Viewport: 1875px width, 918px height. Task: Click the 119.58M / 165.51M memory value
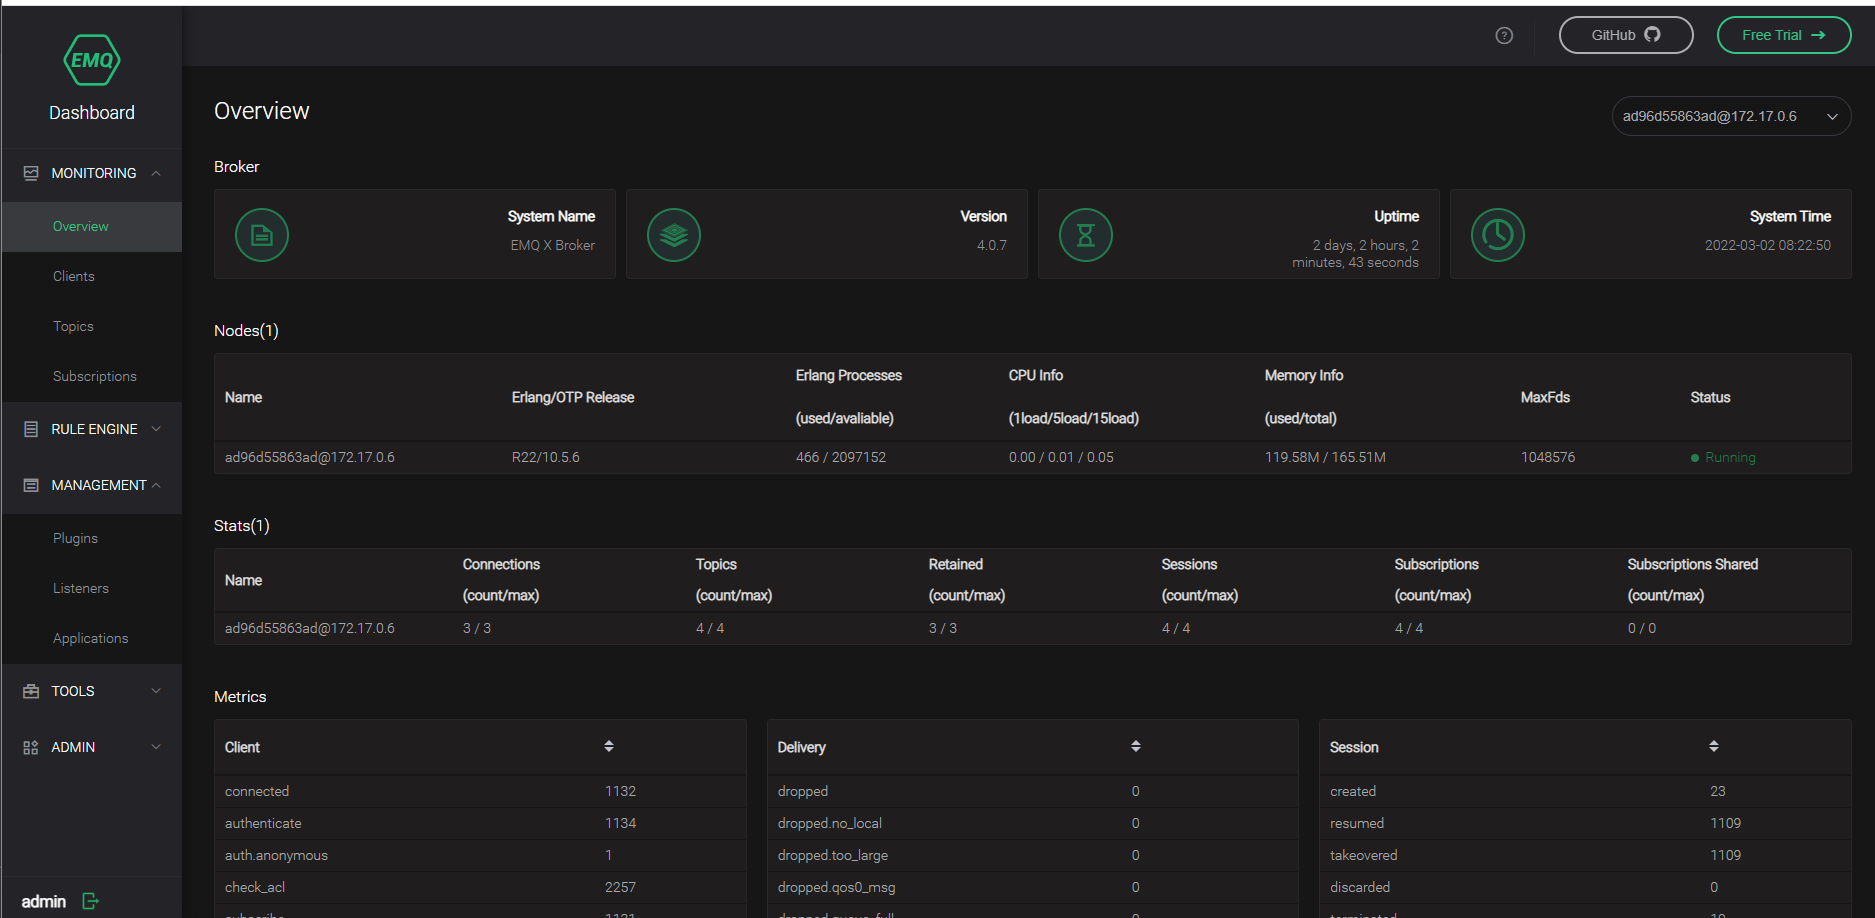(1325, 457)
